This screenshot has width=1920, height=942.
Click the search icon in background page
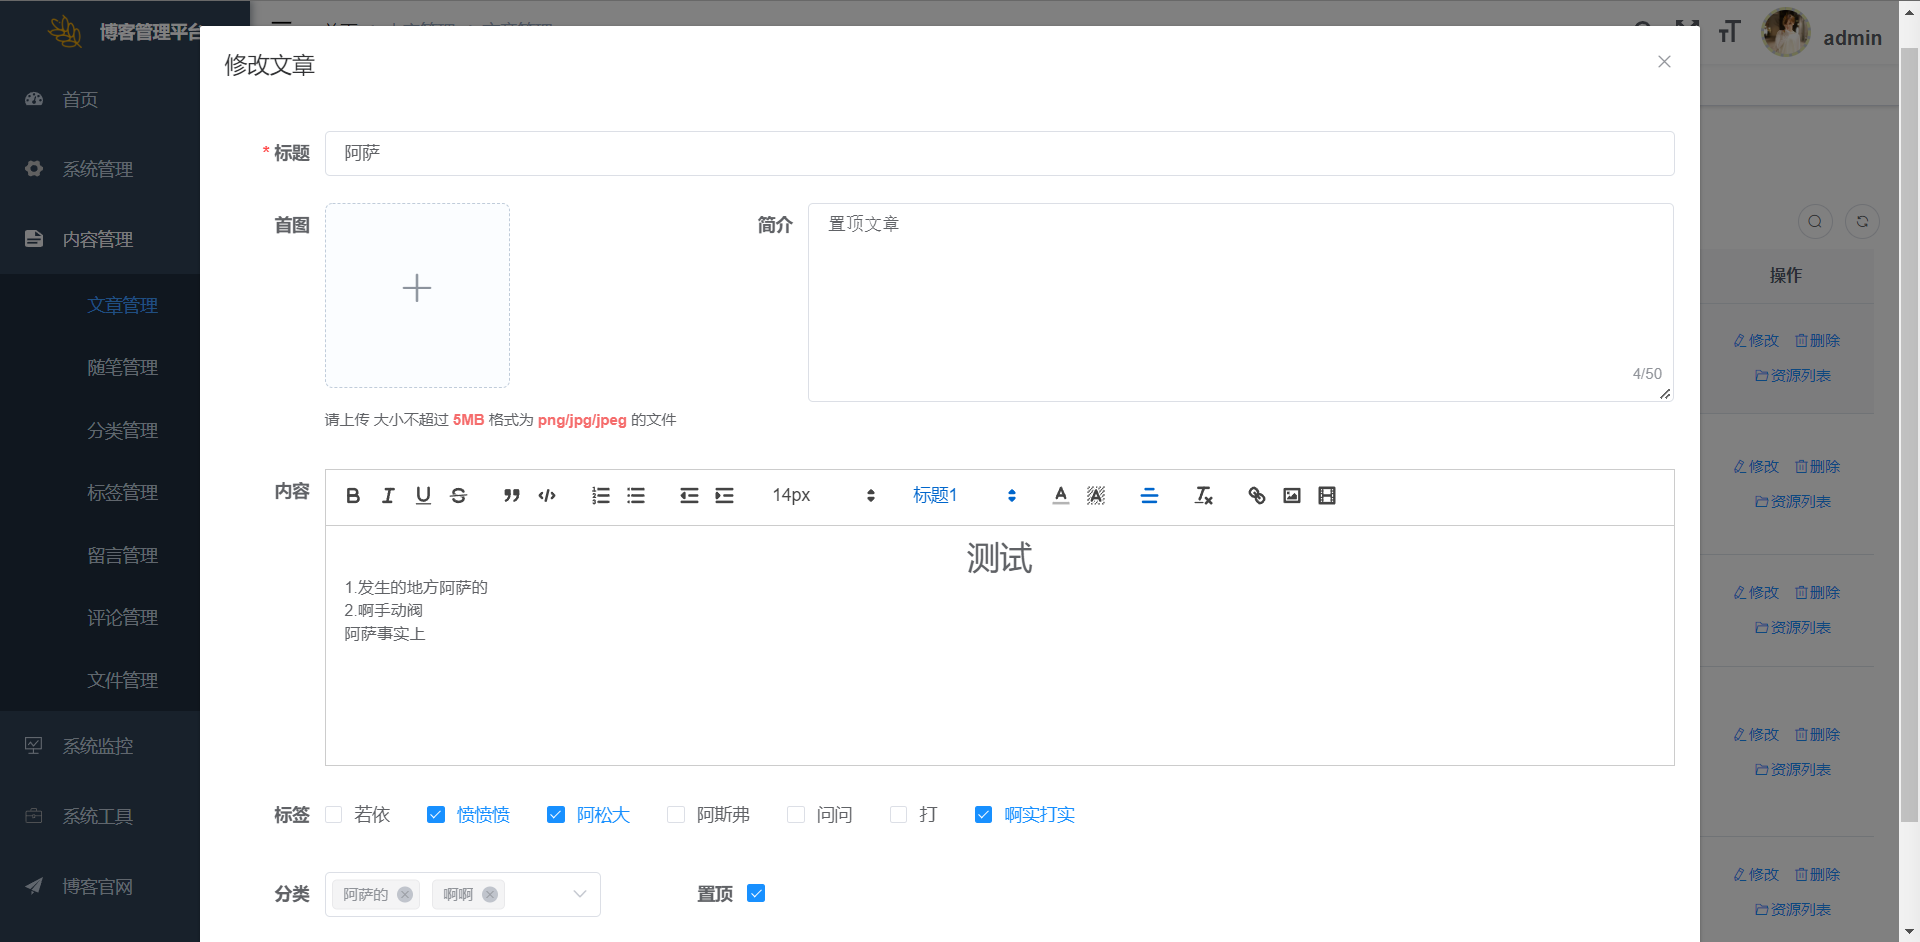pyautogui.click(x=1815, y=221)
